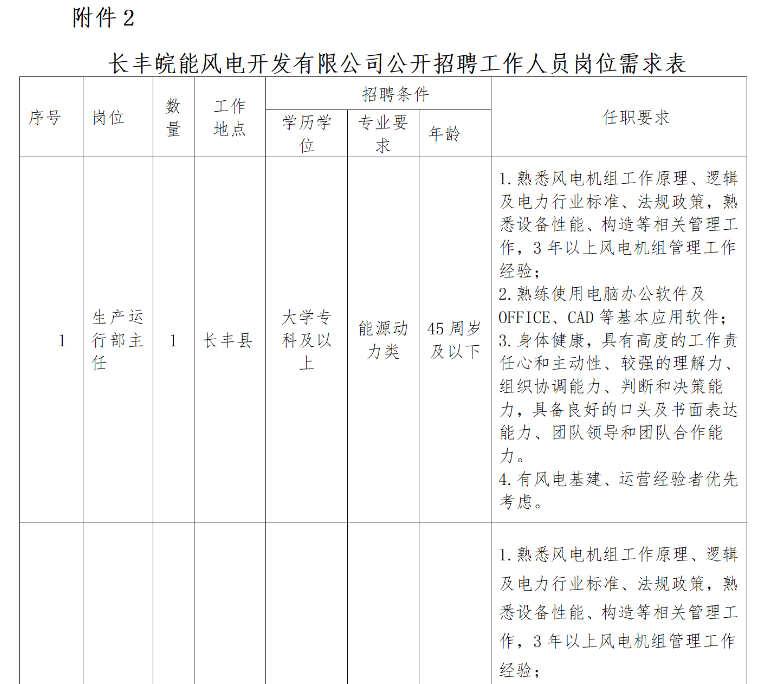The image size is (766, 684).
Task: Click the education cell '大学专科及以上'
Action: tap(307, 340)
